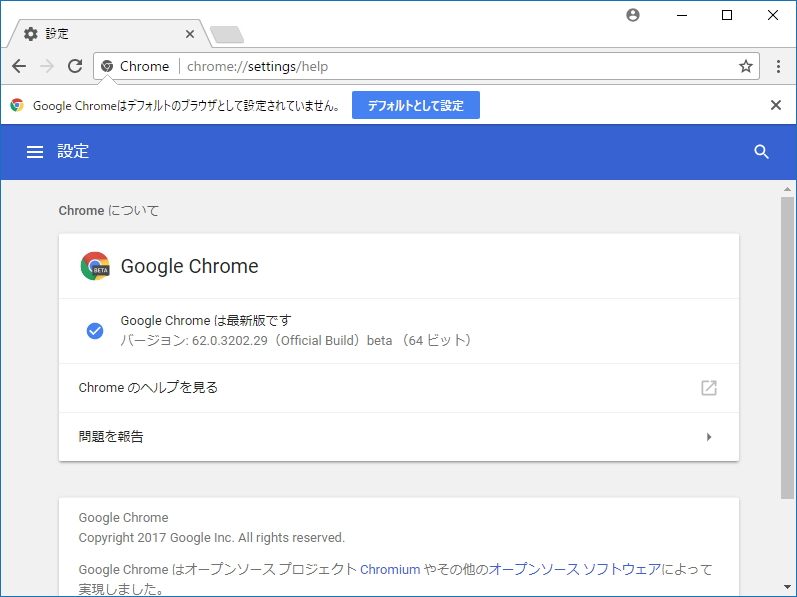Click the vertical scrollbar thumb
The image size is (797, 597).
pyautogui.click(x=787, y=348)
